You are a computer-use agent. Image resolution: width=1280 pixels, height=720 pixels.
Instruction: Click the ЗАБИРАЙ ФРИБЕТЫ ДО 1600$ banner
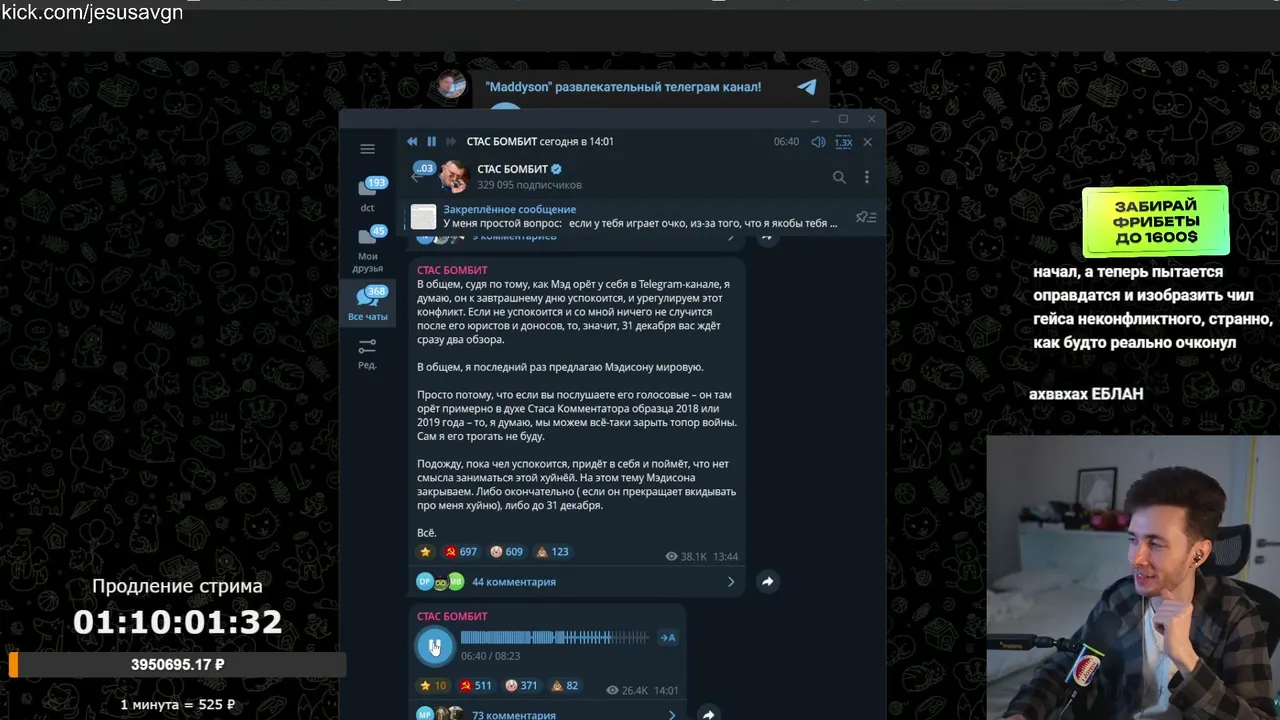(1155, 221)
